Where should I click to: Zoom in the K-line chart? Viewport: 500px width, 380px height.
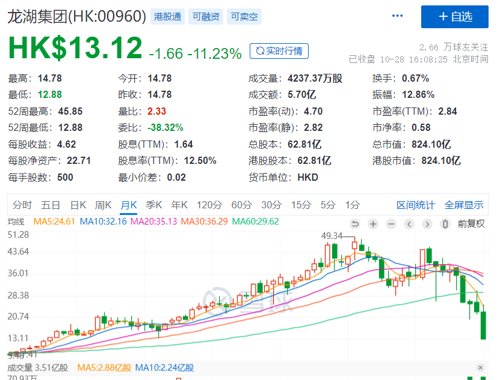(373, 224)
